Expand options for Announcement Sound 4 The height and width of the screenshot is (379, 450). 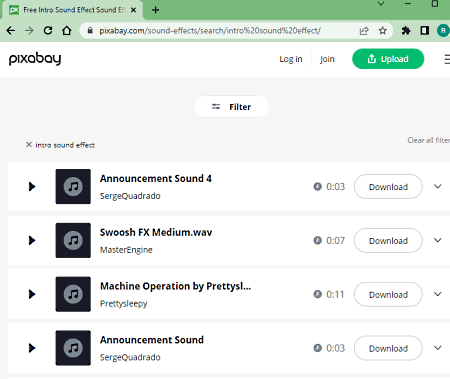pos(438,186)
